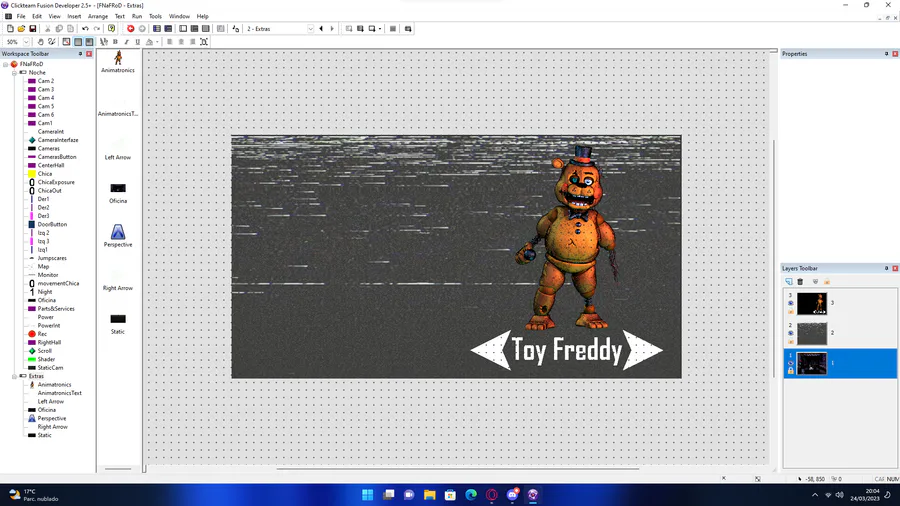The image size is (900, 506).
Task: Select the Perspective object icon in the object list
Action: (118, 232)
